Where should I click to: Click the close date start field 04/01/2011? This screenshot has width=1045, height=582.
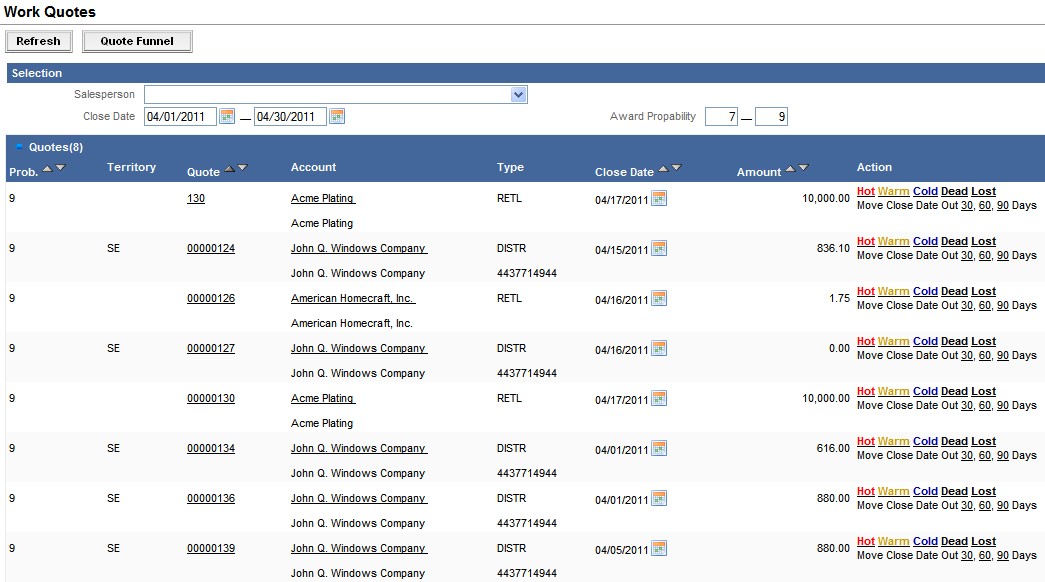pyautogui.click(x=180, y=117)
